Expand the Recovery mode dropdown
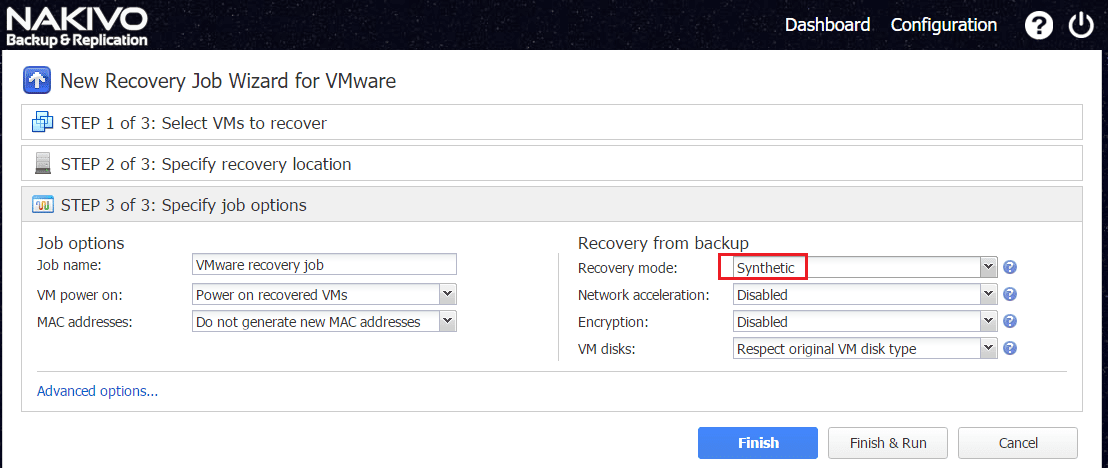Viewport: 1108px width, 468px height. (989, 267)
